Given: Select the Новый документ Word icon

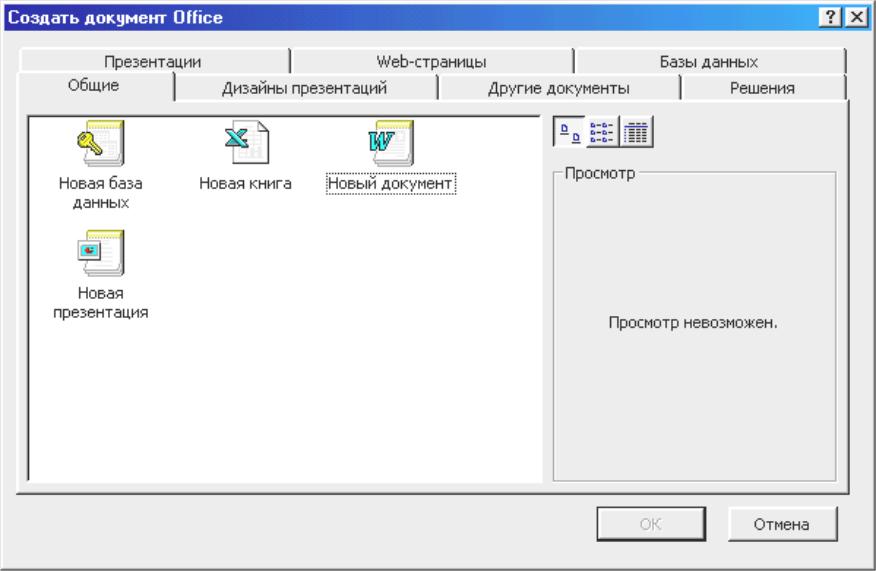Looking at the screenshot, I should (x=391, y=143).
